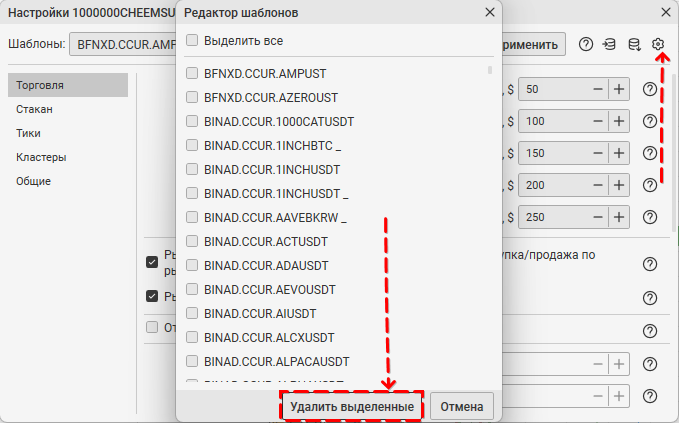Screen dimensions: 679x423
Task: Check the BINAD.CCUR.1000CATUSDT template
Action: (192, 121)
